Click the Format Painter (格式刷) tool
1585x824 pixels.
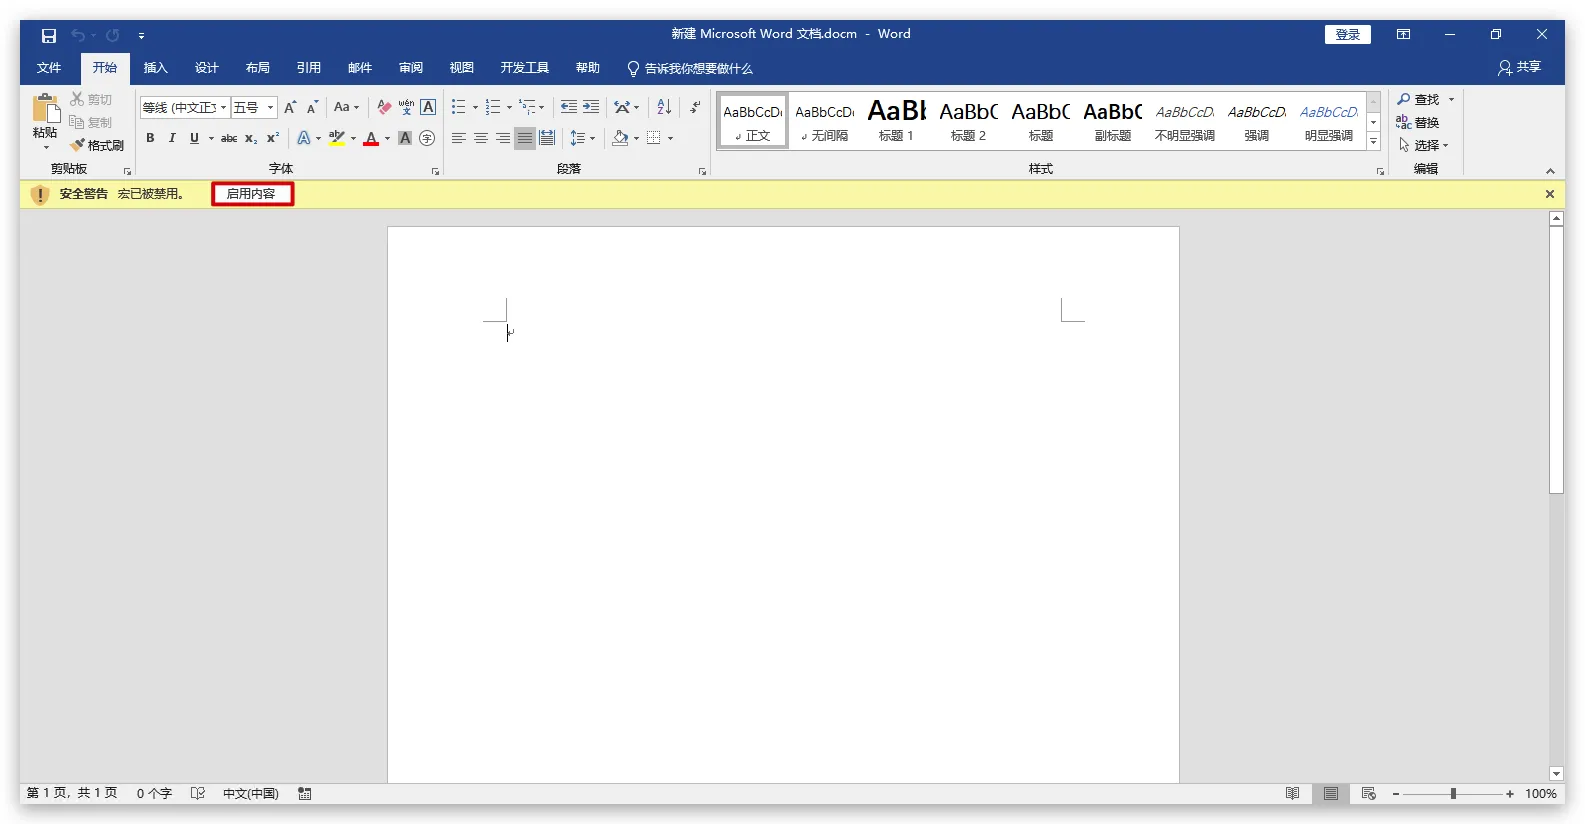tap(97, 146)
